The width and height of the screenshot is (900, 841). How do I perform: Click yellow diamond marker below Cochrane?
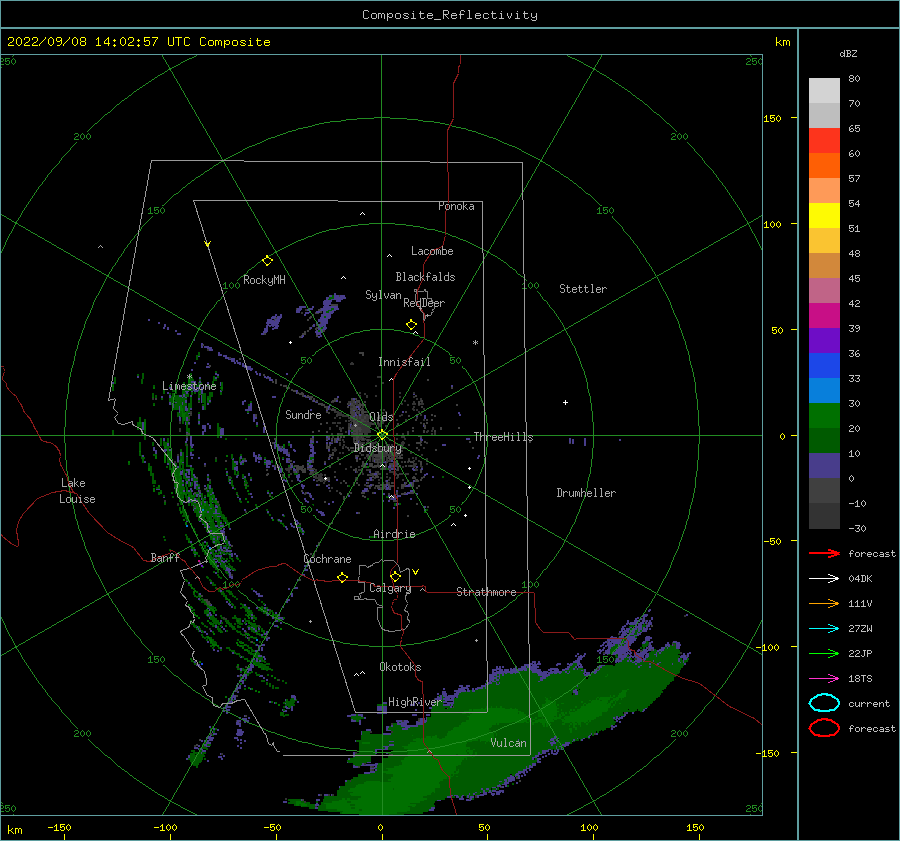point(342,577)
